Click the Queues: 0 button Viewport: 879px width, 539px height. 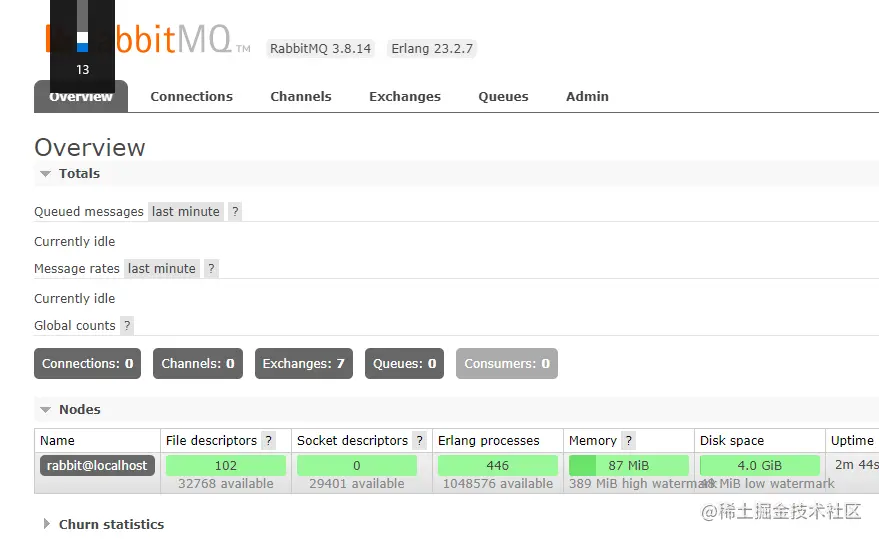[404, 363]
